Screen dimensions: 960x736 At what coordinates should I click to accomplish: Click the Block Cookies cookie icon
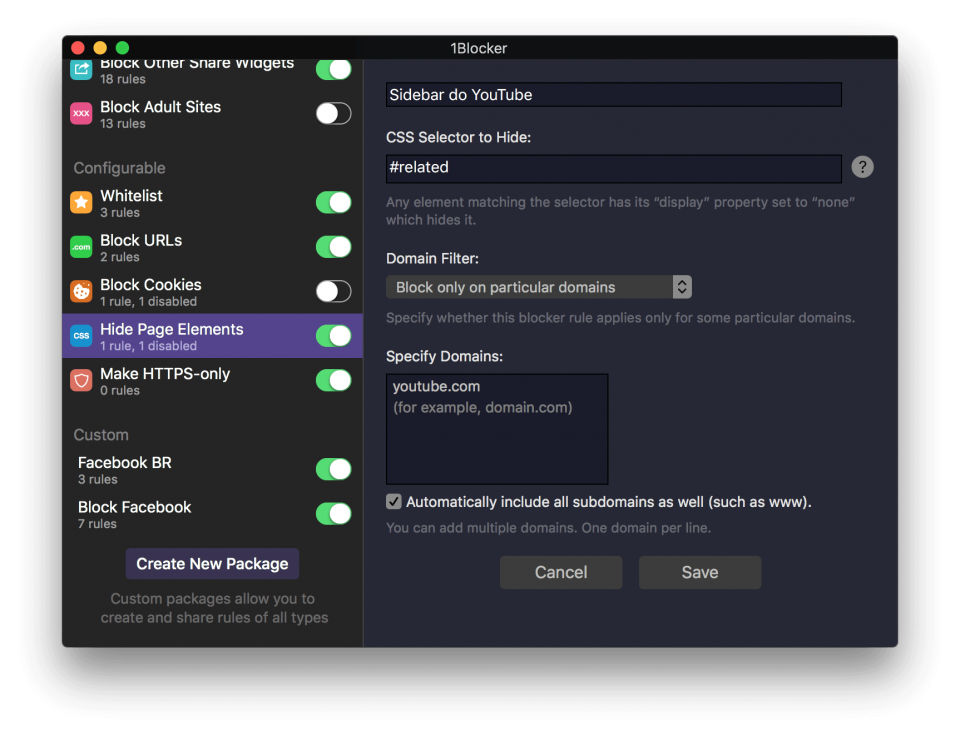click(x=81, y=292)
